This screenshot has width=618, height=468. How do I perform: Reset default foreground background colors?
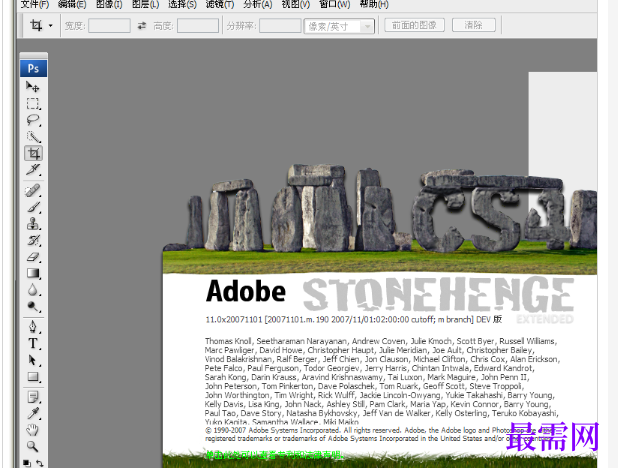(26, 463)
